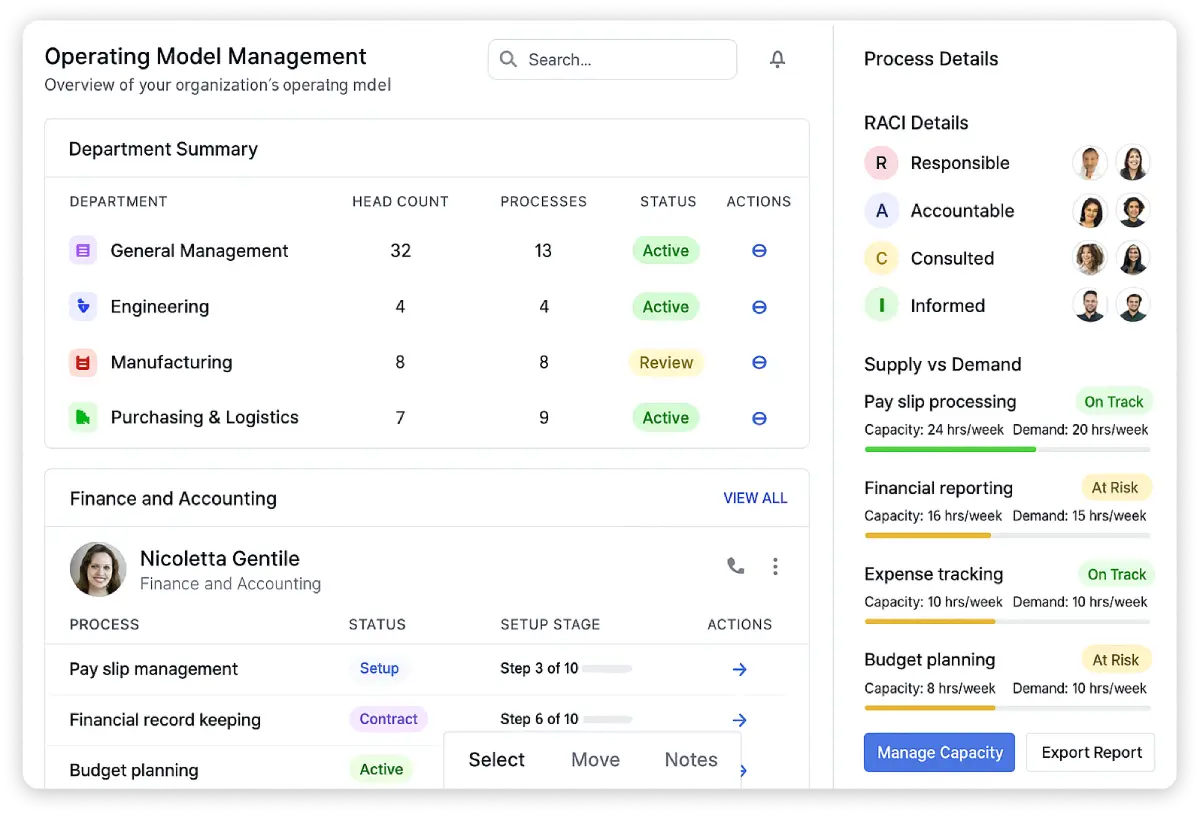1200x815 pixels.
Task: Choose the Select tab
Action: [x=496, y=760]
